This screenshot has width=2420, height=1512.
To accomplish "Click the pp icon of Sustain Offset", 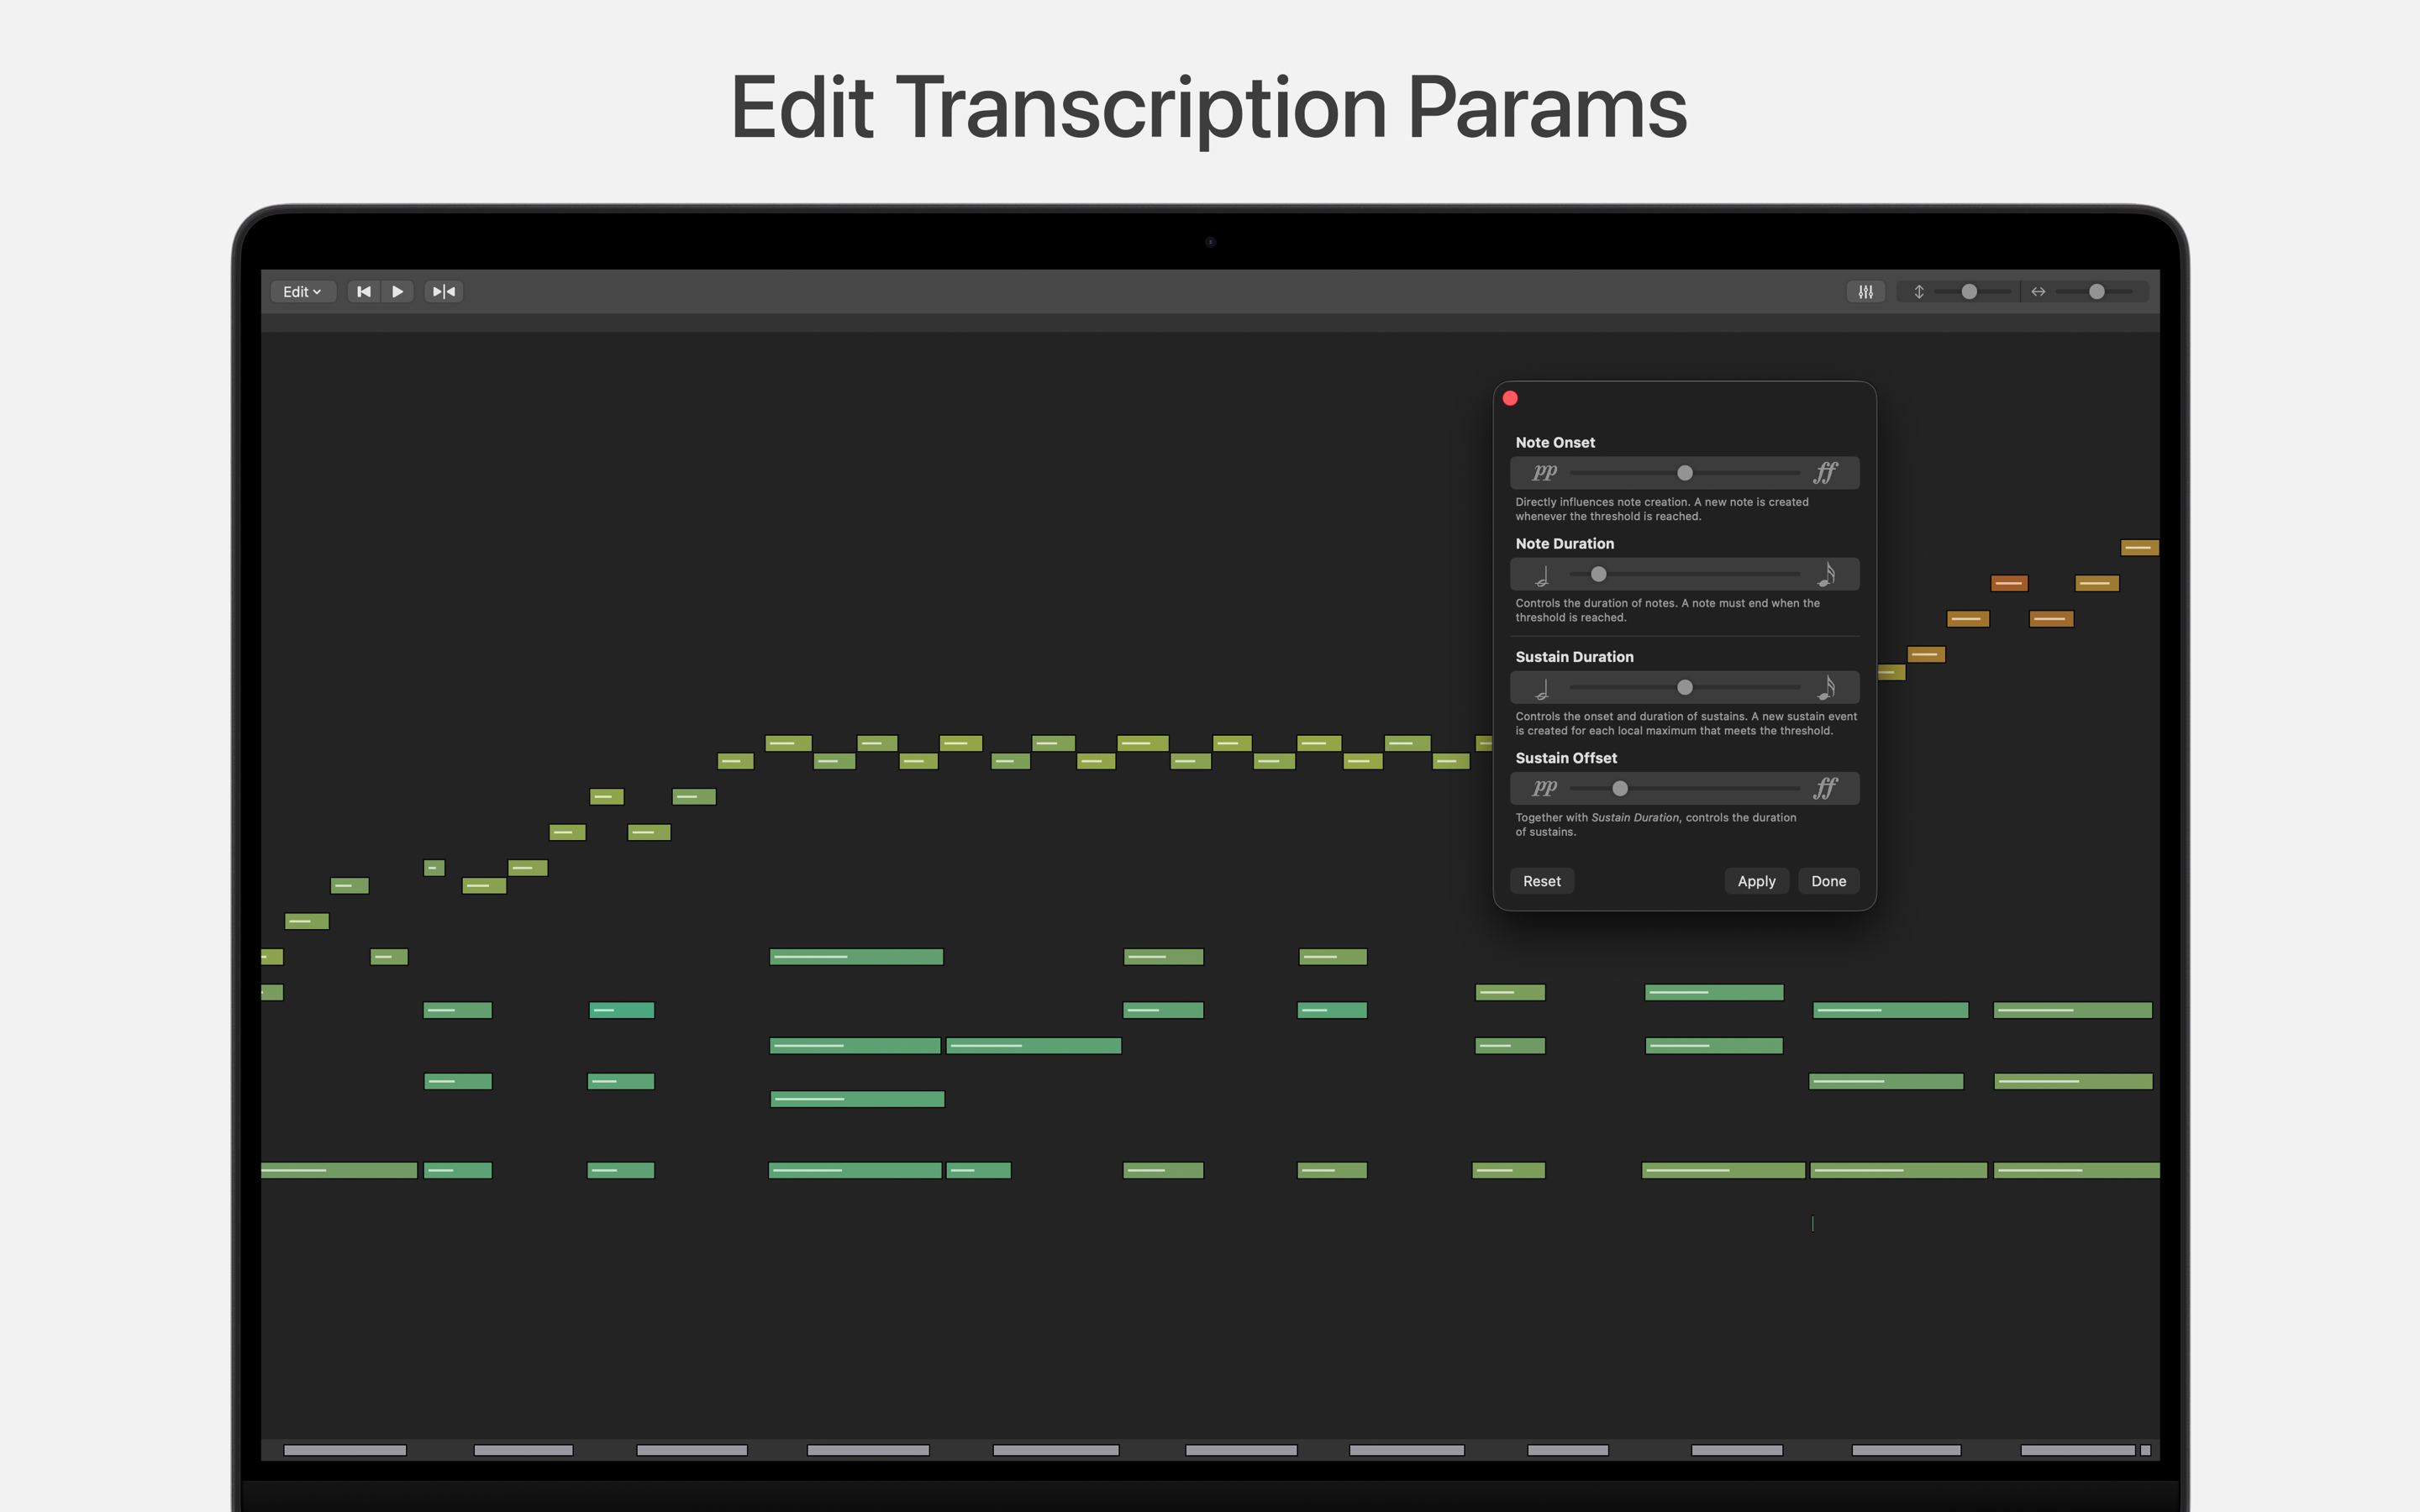I will [1544, 787].
